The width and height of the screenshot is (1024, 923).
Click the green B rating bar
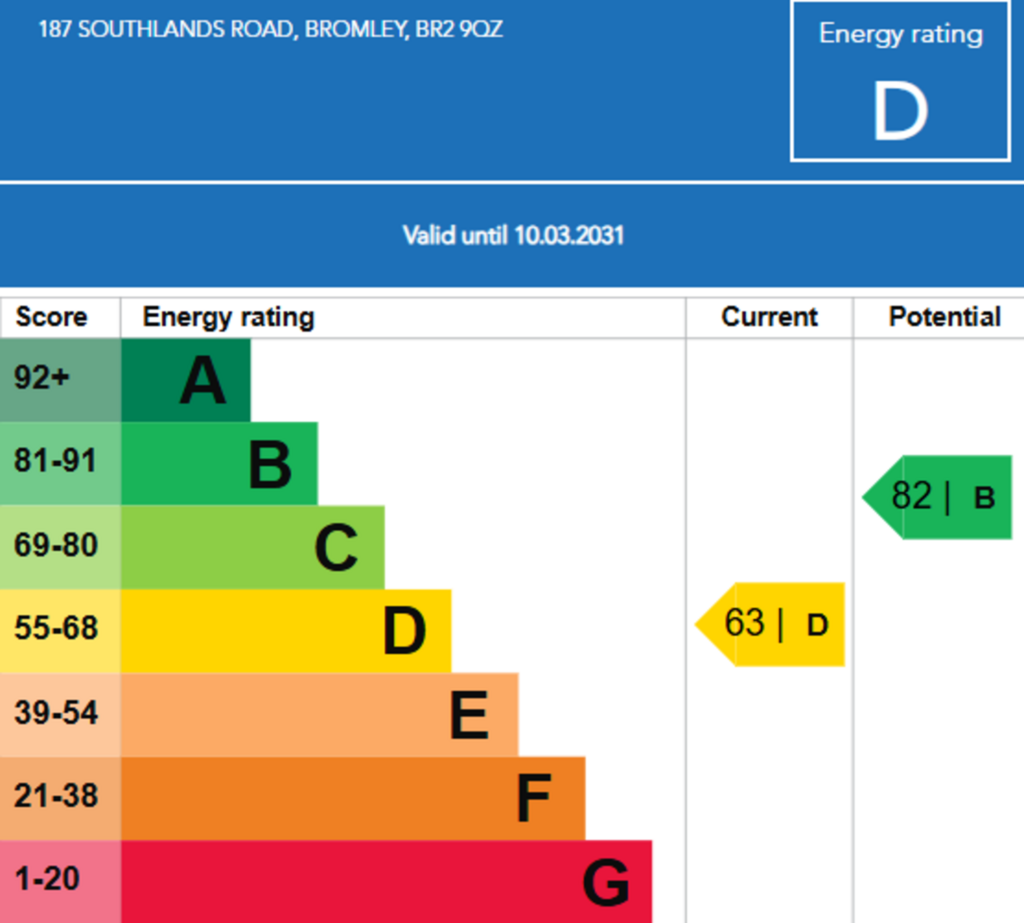coord(219,464)
